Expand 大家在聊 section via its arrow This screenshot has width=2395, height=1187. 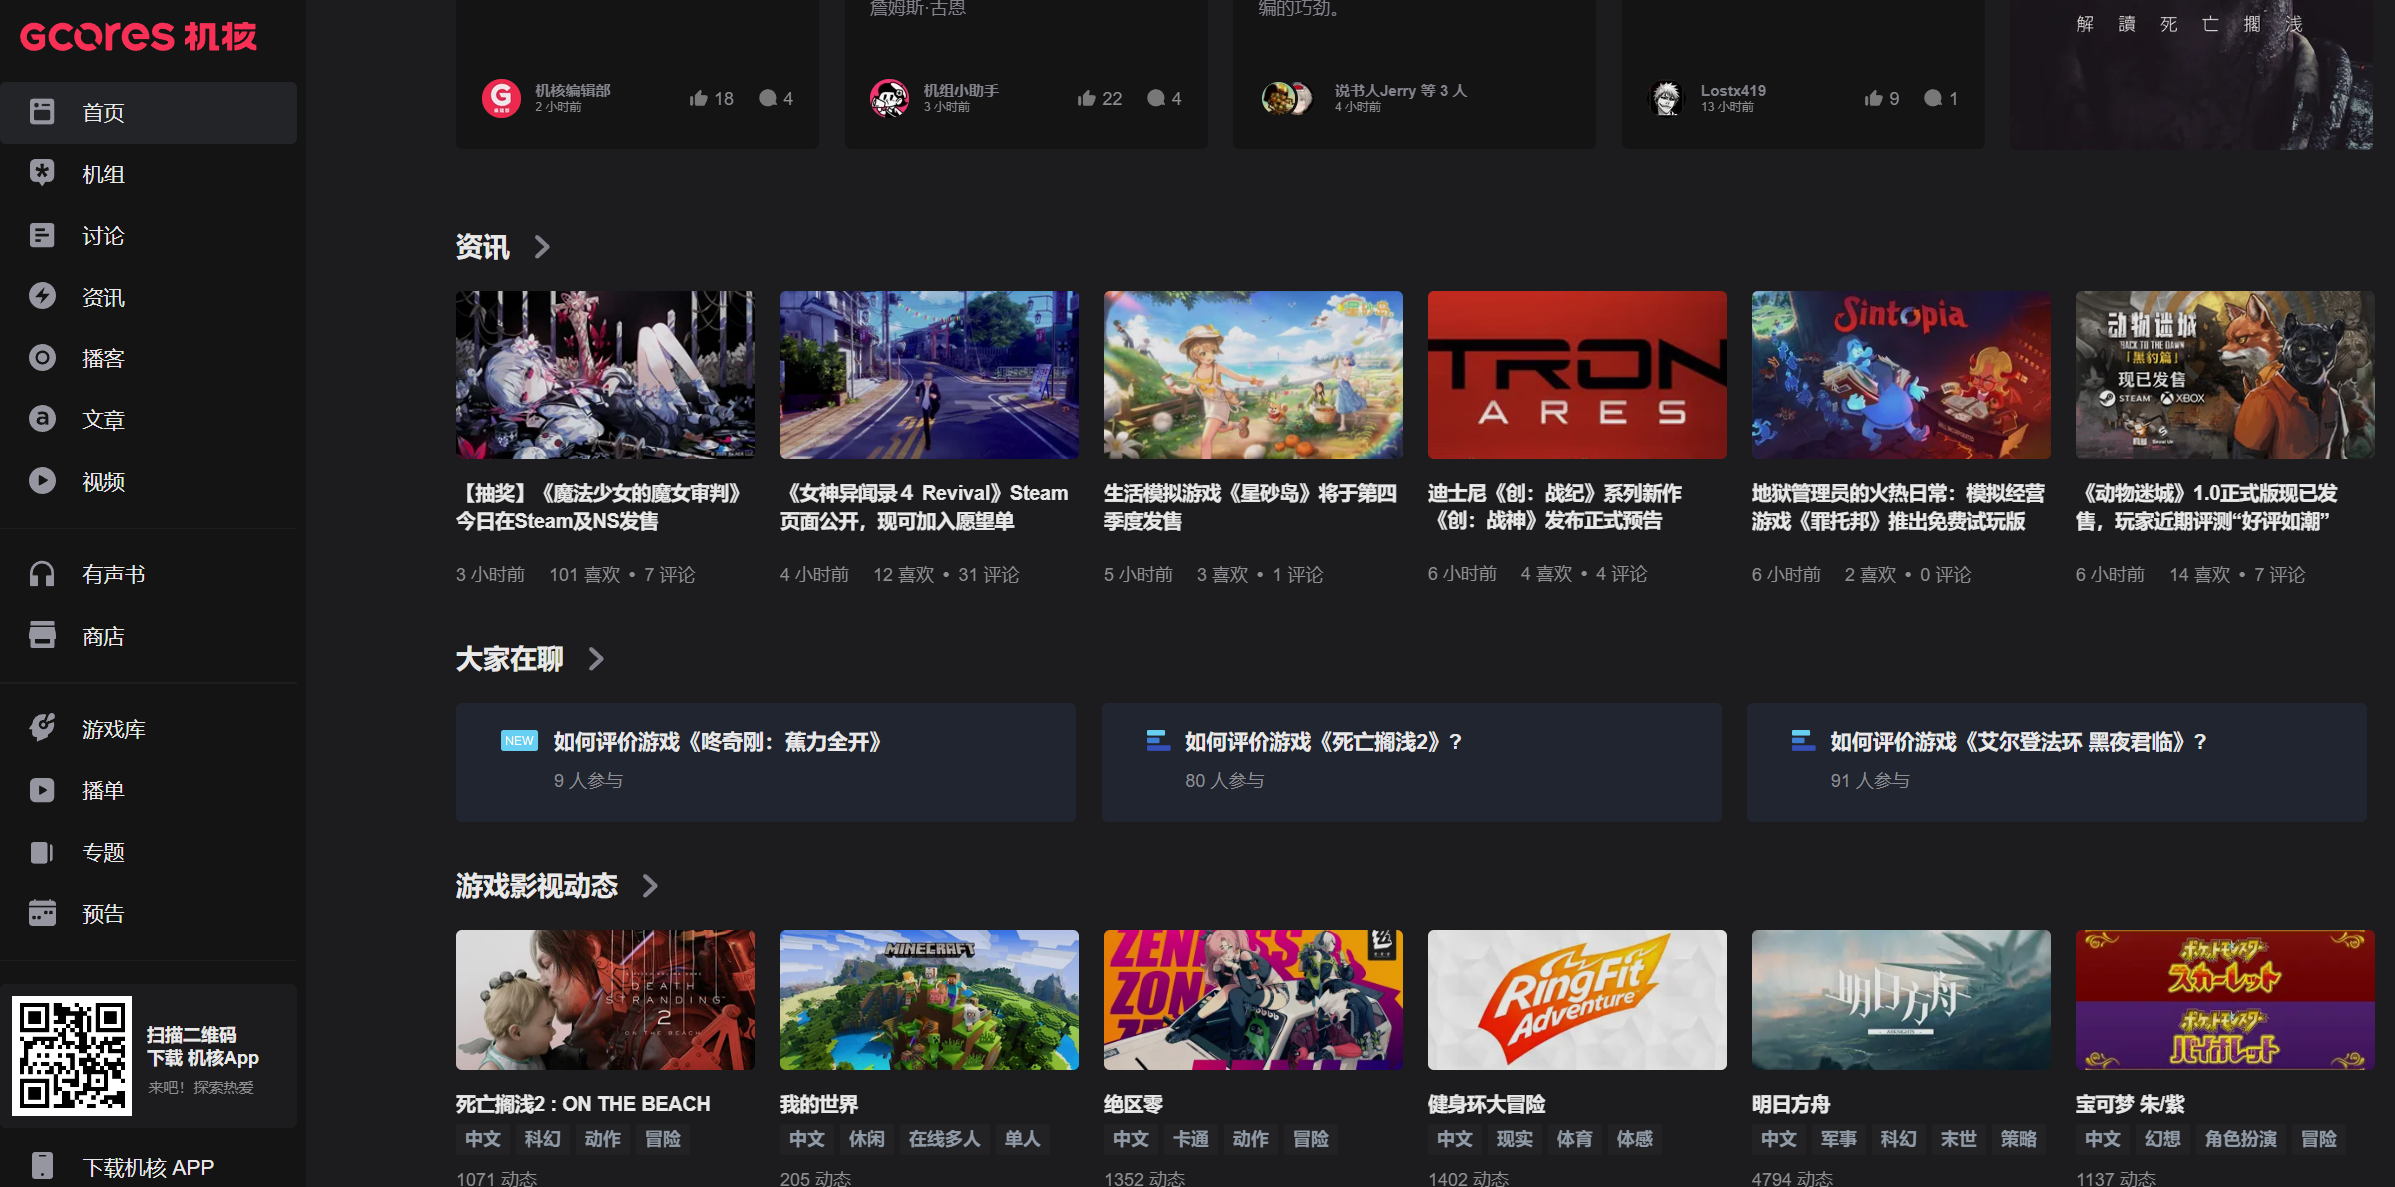(596, 659)
